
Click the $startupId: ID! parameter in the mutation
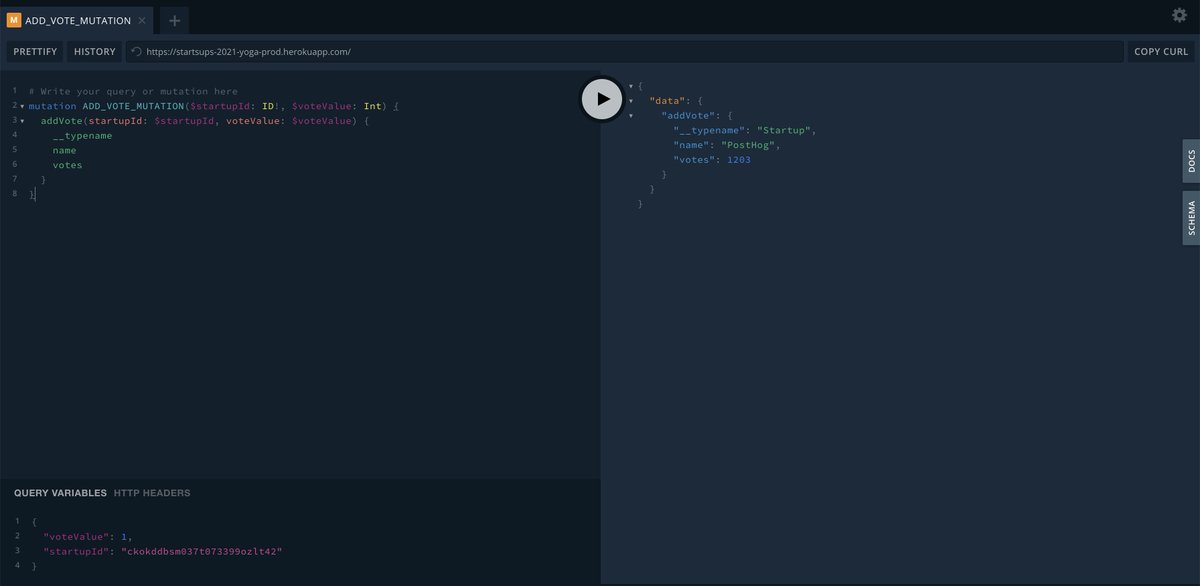(236, 106)
